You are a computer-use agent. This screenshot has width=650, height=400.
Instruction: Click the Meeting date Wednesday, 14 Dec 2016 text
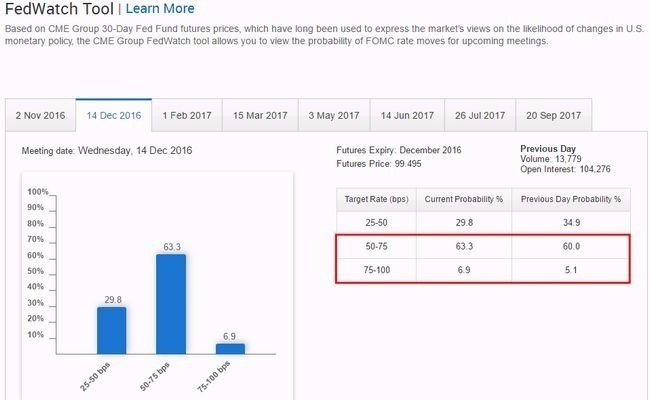(107, 150)
